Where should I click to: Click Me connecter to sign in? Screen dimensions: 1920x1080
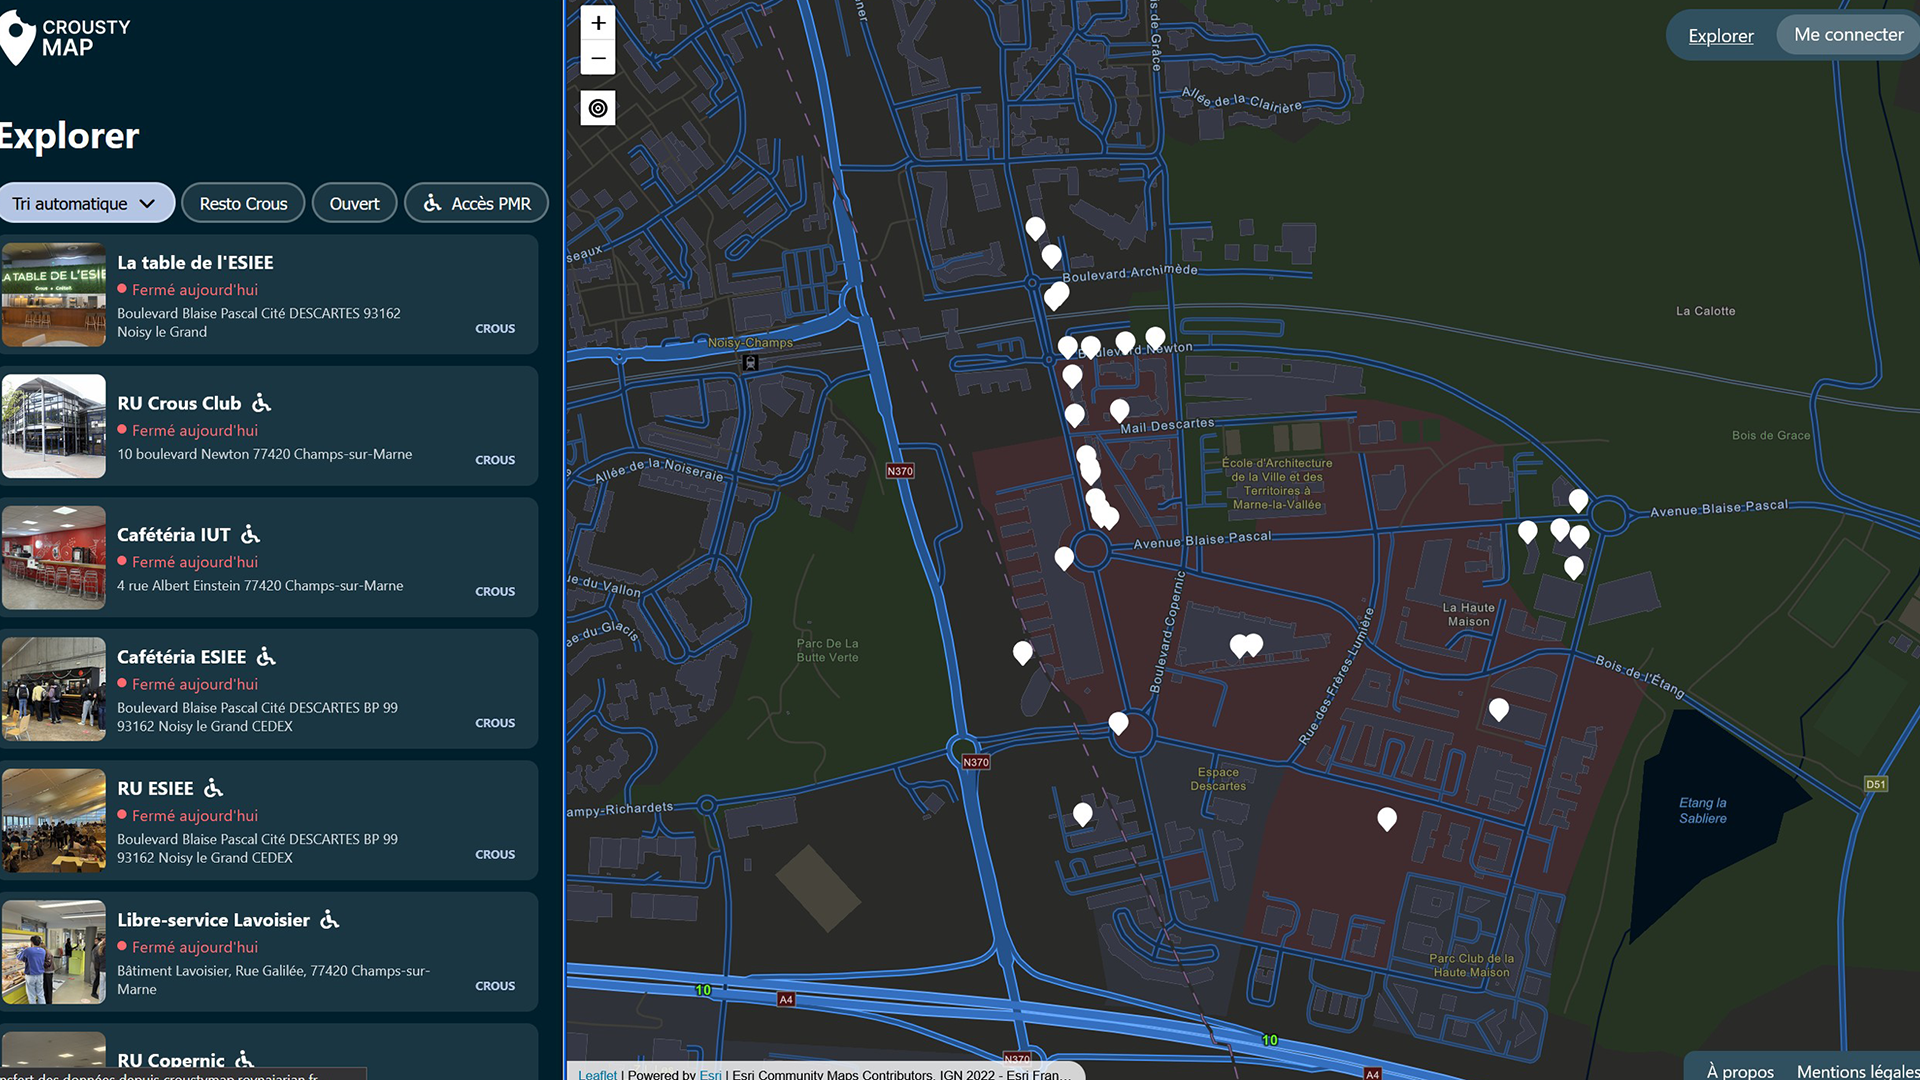pyautogui.click(x=1848, y=35)
